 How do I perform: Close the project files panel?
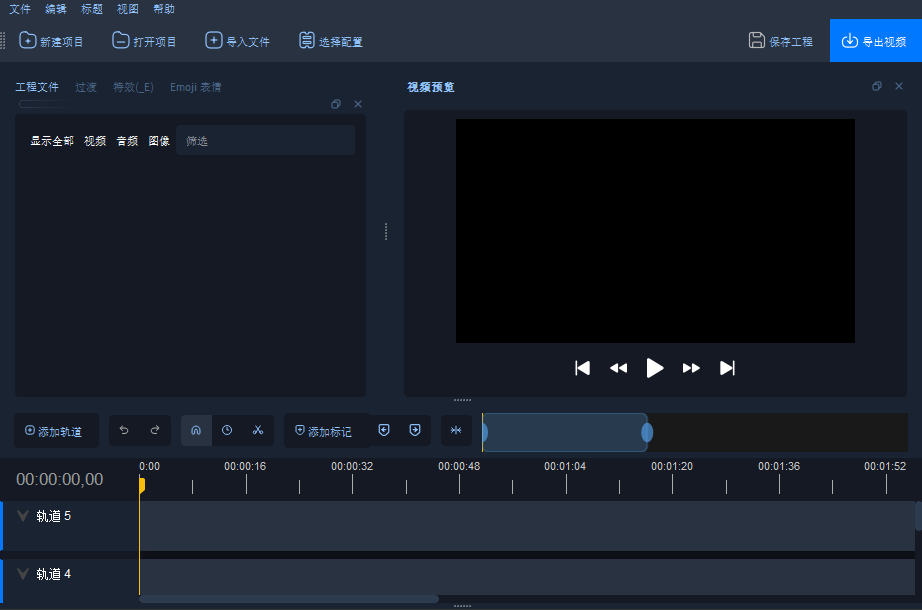(x=358, y=104)
